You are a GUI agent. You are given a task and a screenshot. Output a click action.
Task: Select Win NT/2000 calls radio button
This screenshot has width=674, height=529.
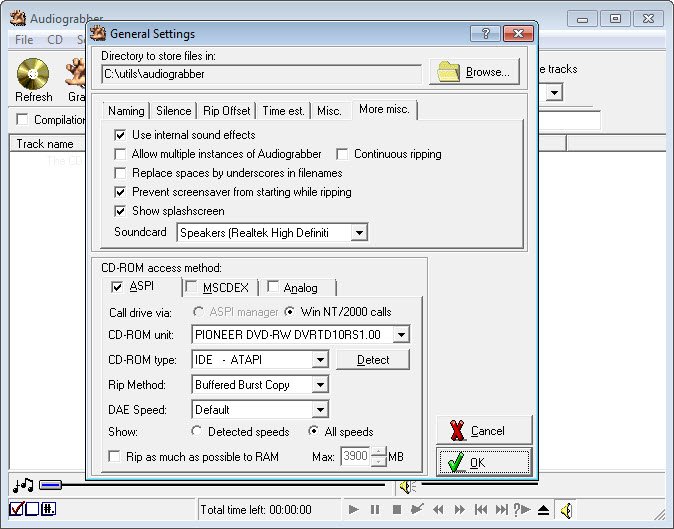coord(290,312)
